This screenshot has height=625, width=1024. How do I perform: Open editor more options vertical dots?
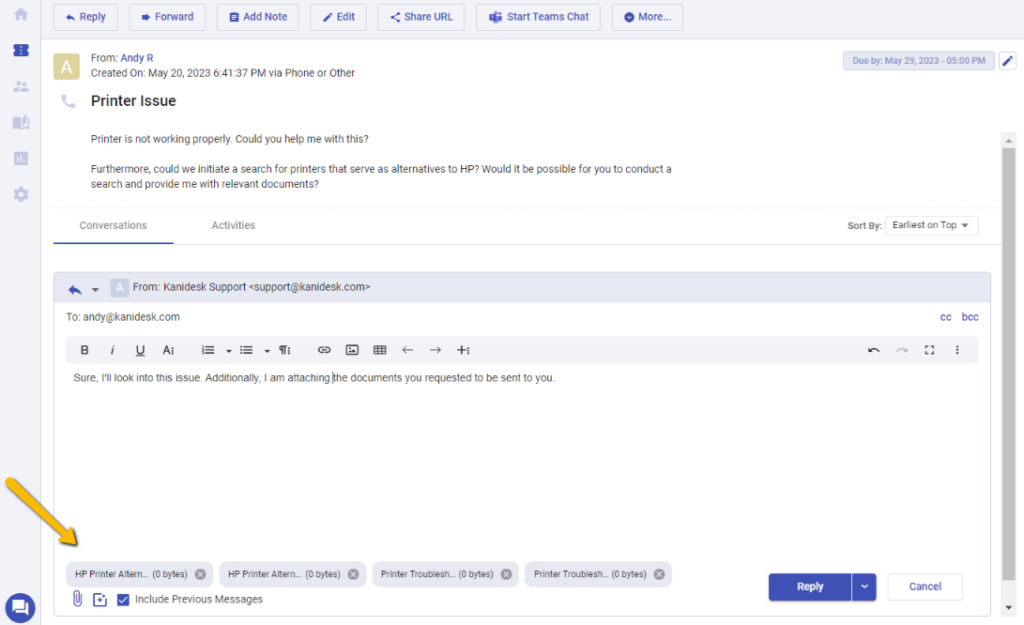[x=957, y=350]
